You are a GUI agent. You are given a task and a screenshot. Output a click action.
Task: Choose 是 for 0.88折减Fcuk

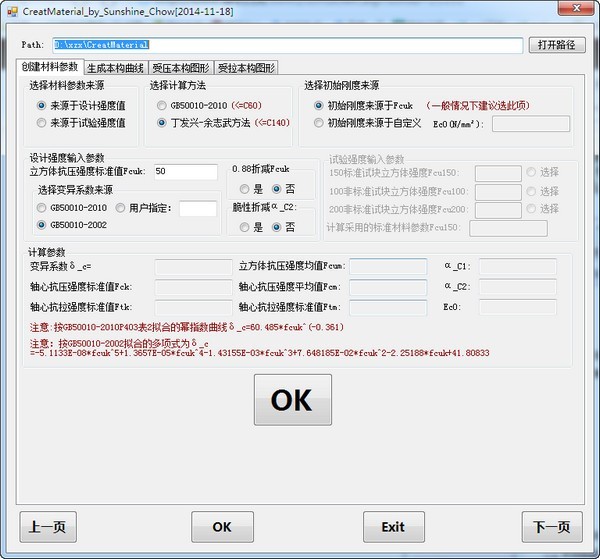243,189
